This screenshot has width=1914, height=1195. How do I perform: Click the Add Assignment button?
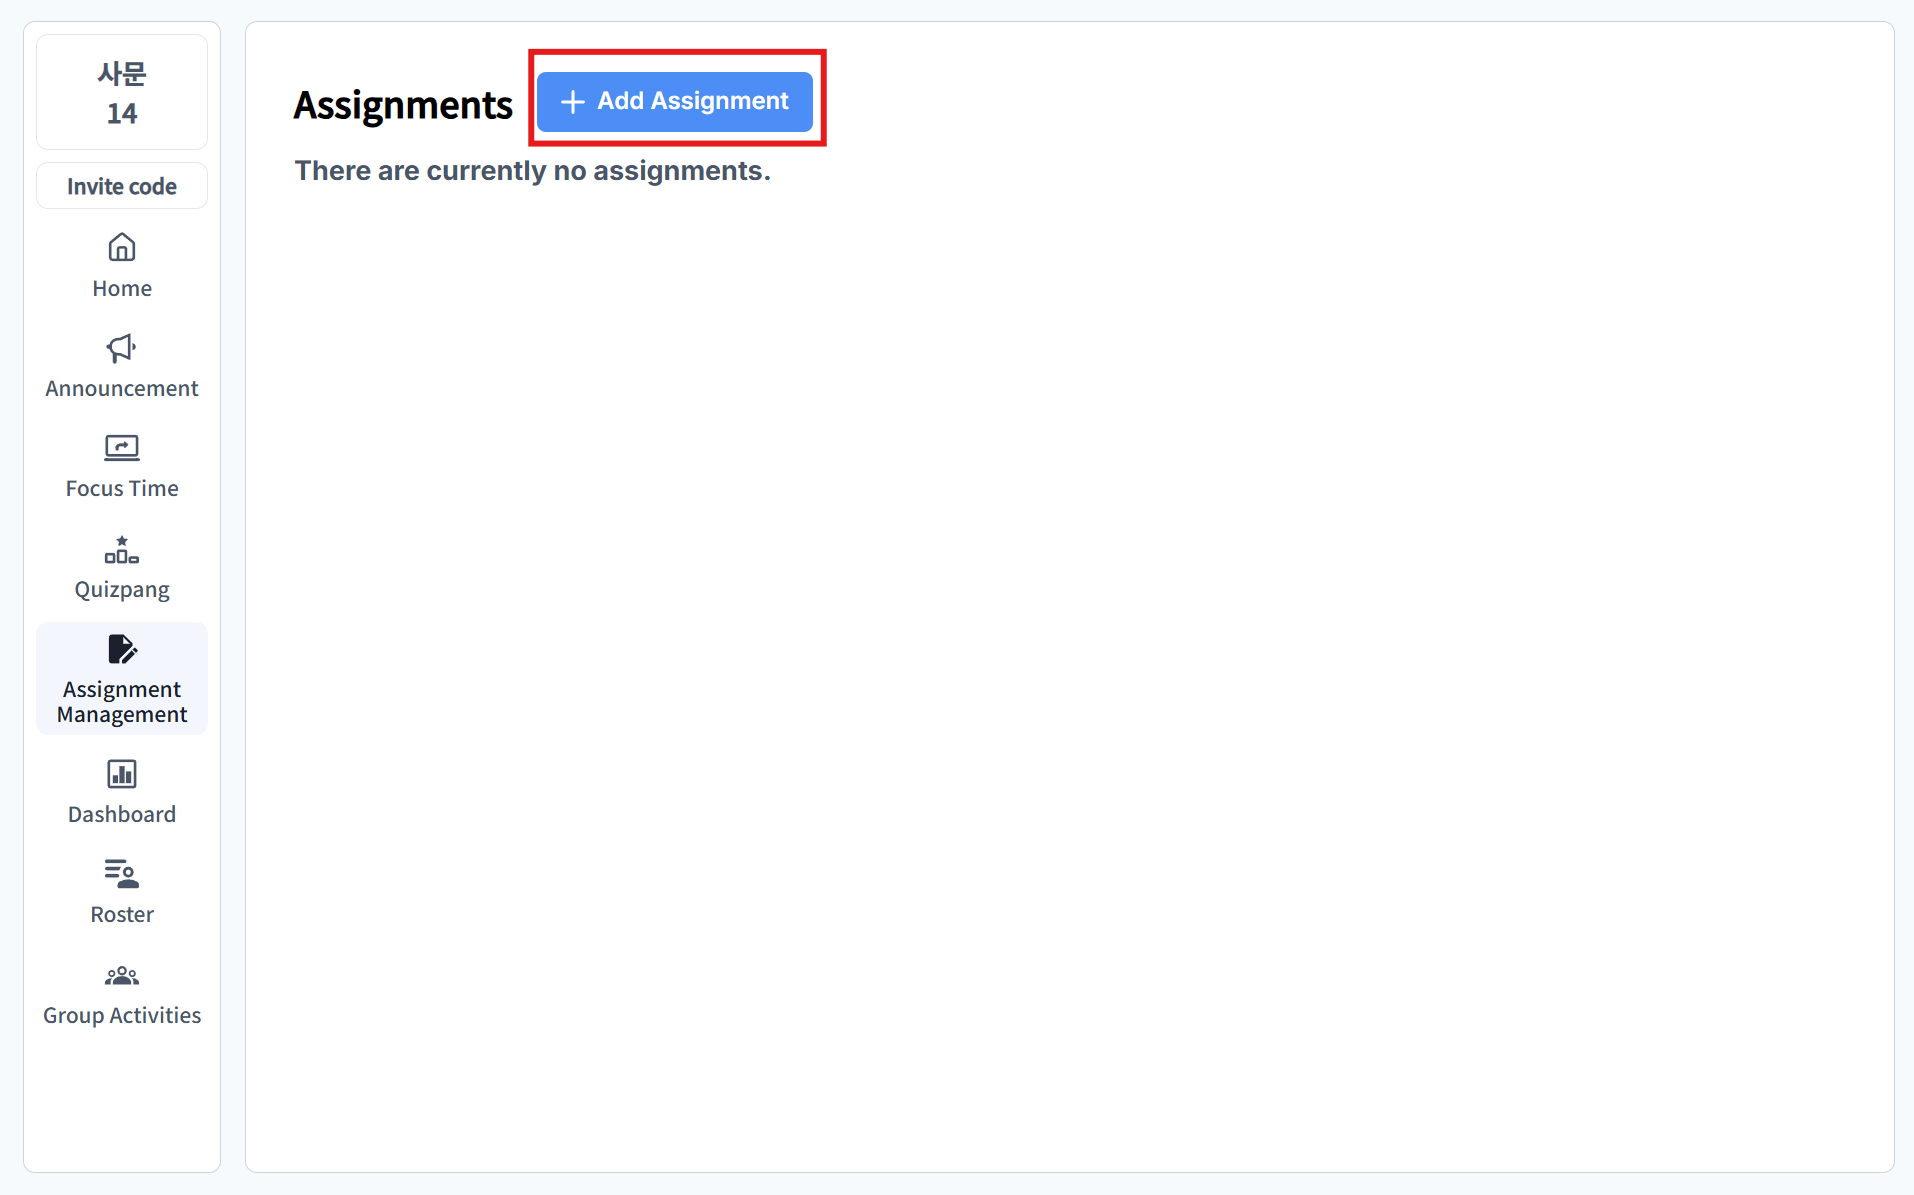675,101
